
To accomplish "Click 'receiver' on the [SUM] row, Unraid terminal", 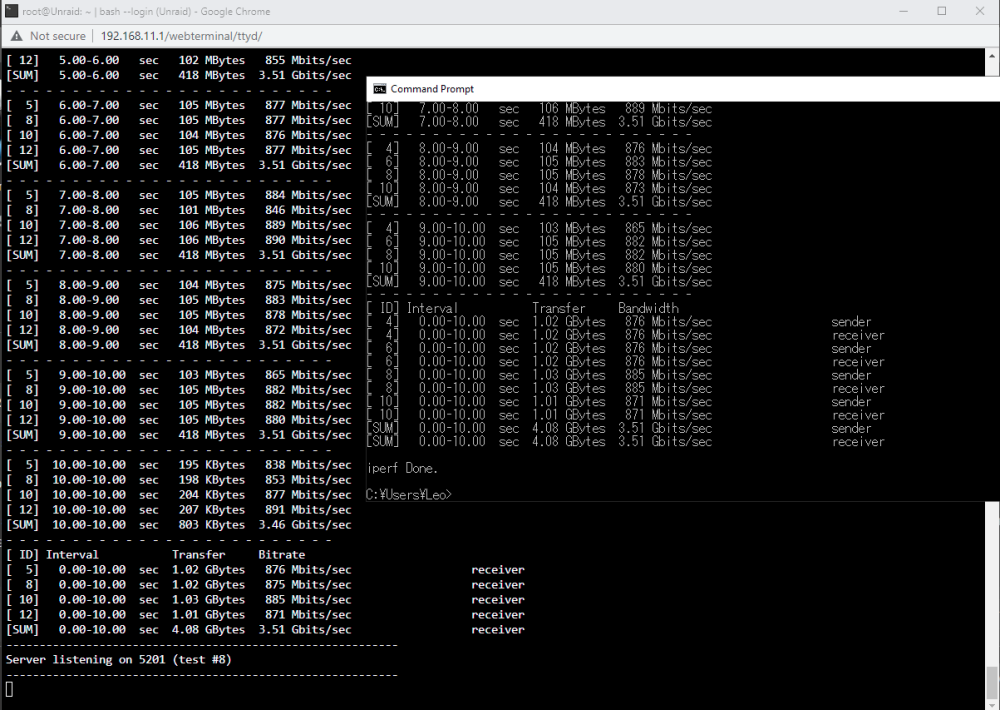I will pyautogui.click(x=498, y=630).
